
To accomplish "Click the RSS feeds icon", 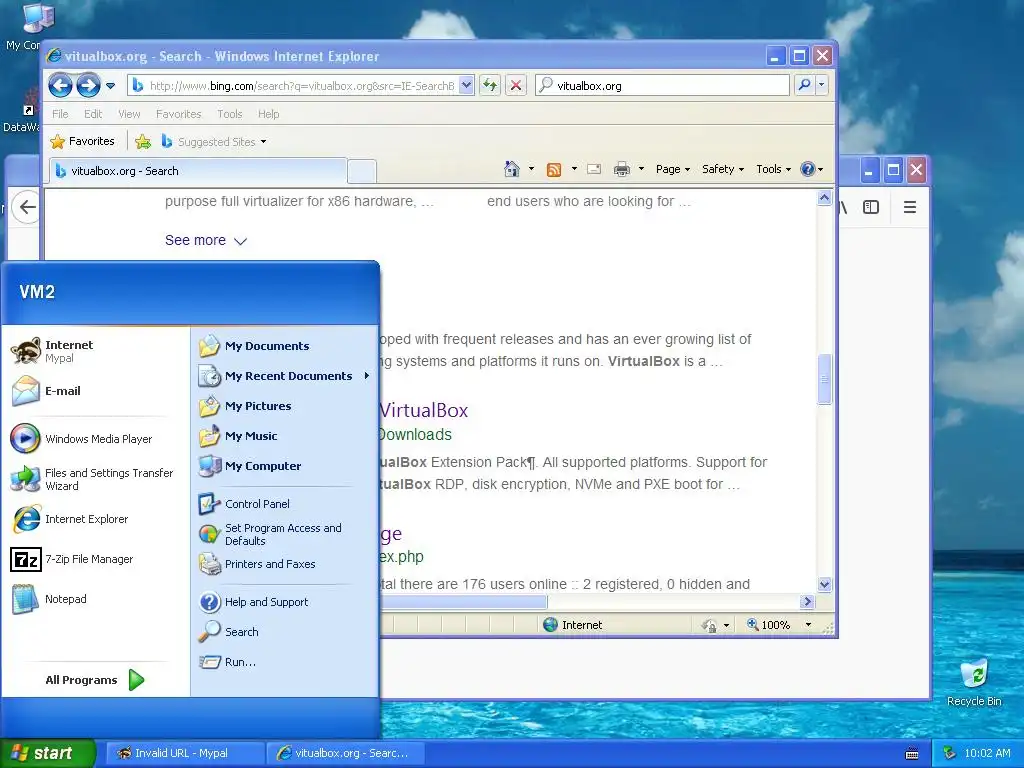I will pos(554,169).
